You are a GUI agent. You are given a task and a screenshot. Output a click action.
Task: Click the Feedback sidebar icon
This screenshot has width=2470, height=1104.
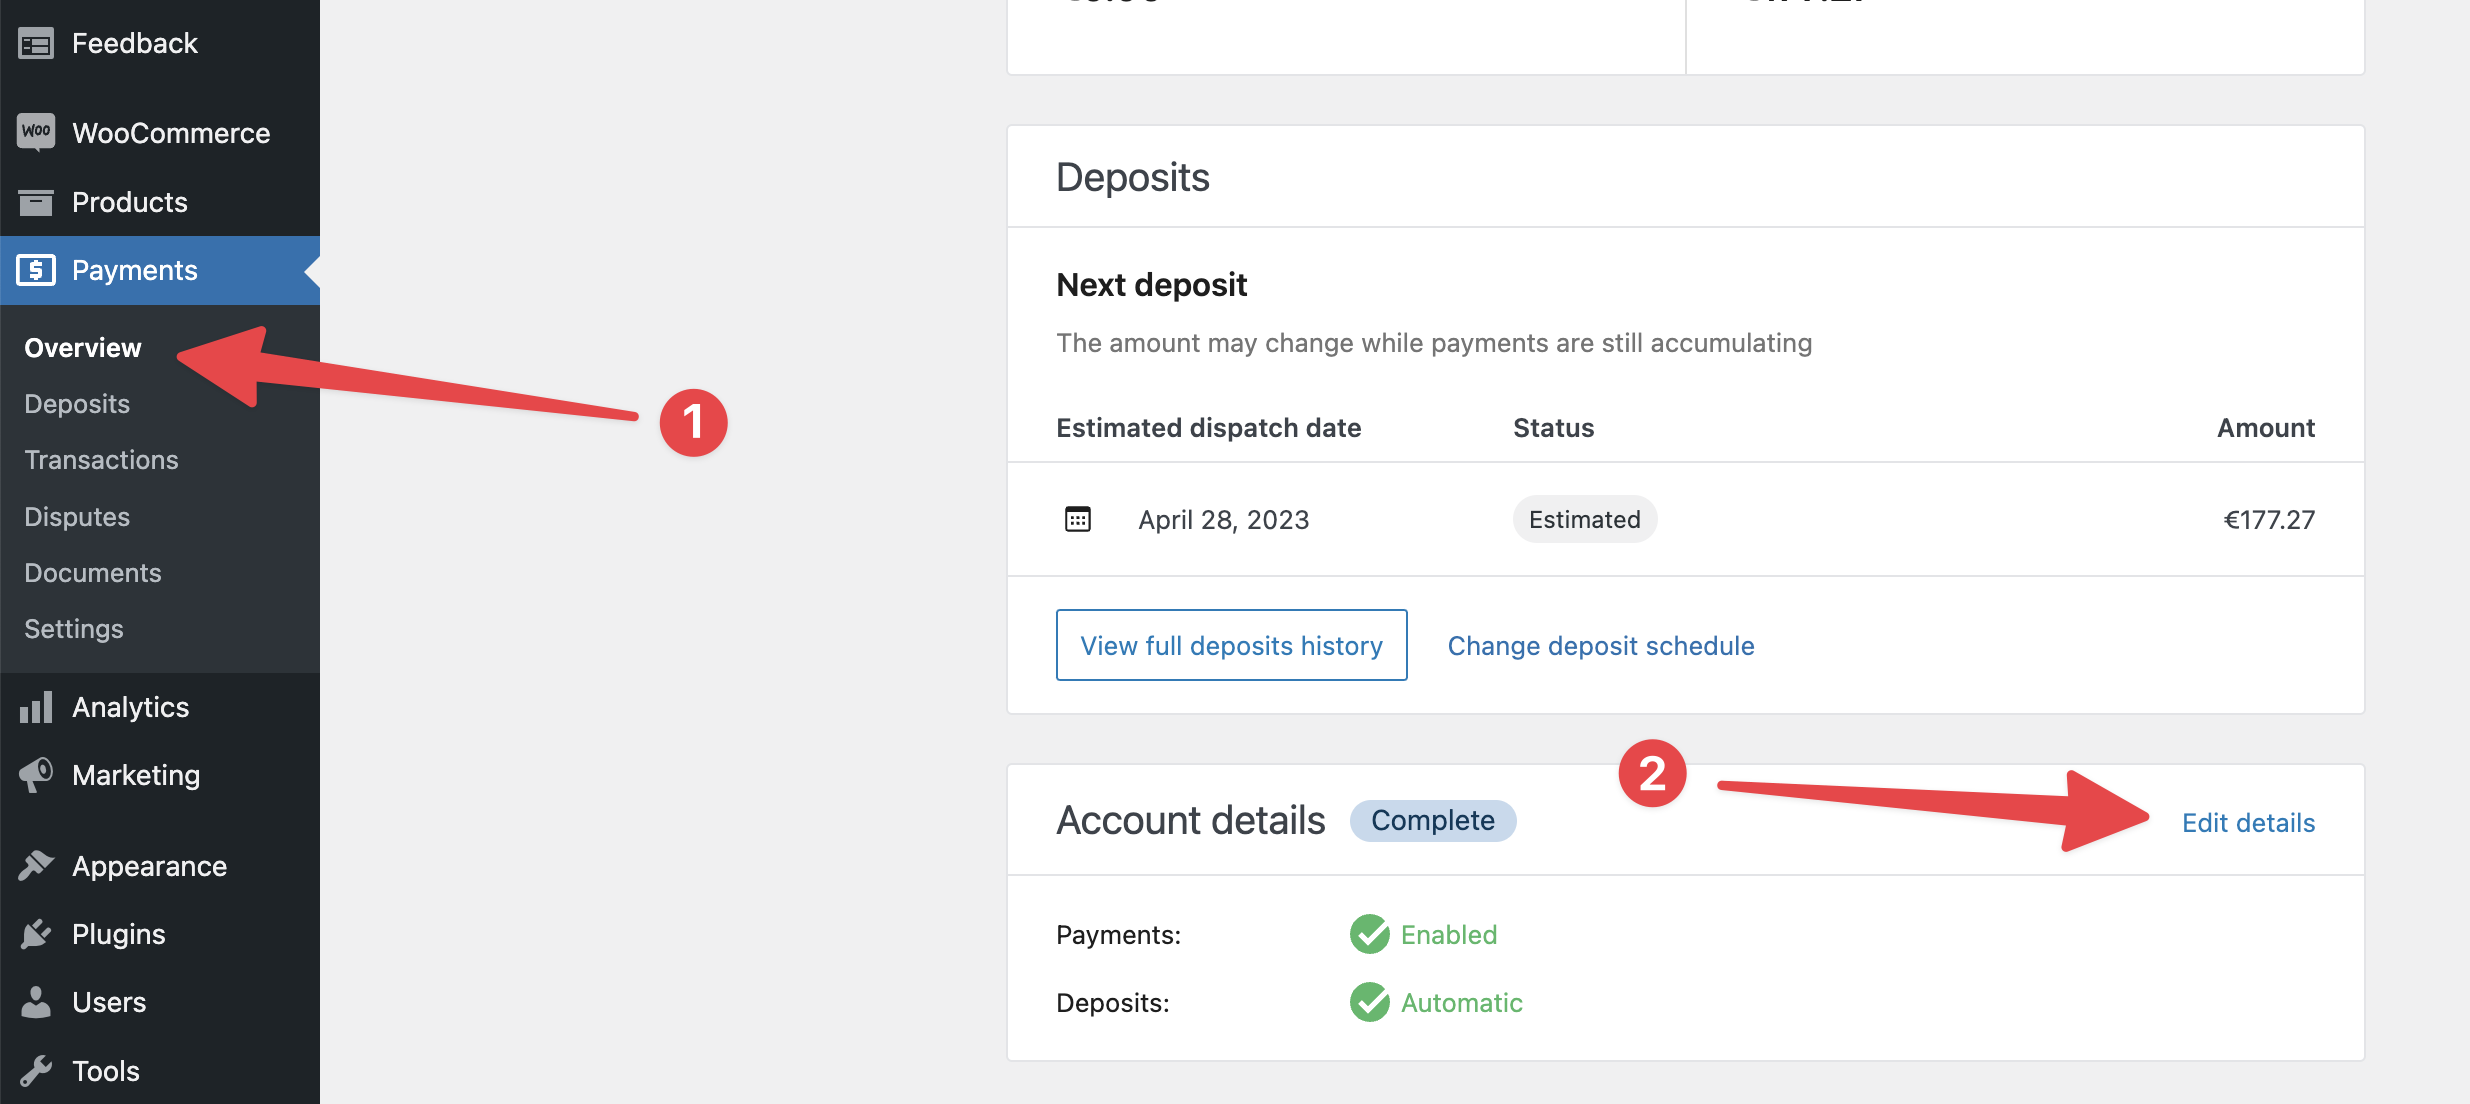click(34, 43)
